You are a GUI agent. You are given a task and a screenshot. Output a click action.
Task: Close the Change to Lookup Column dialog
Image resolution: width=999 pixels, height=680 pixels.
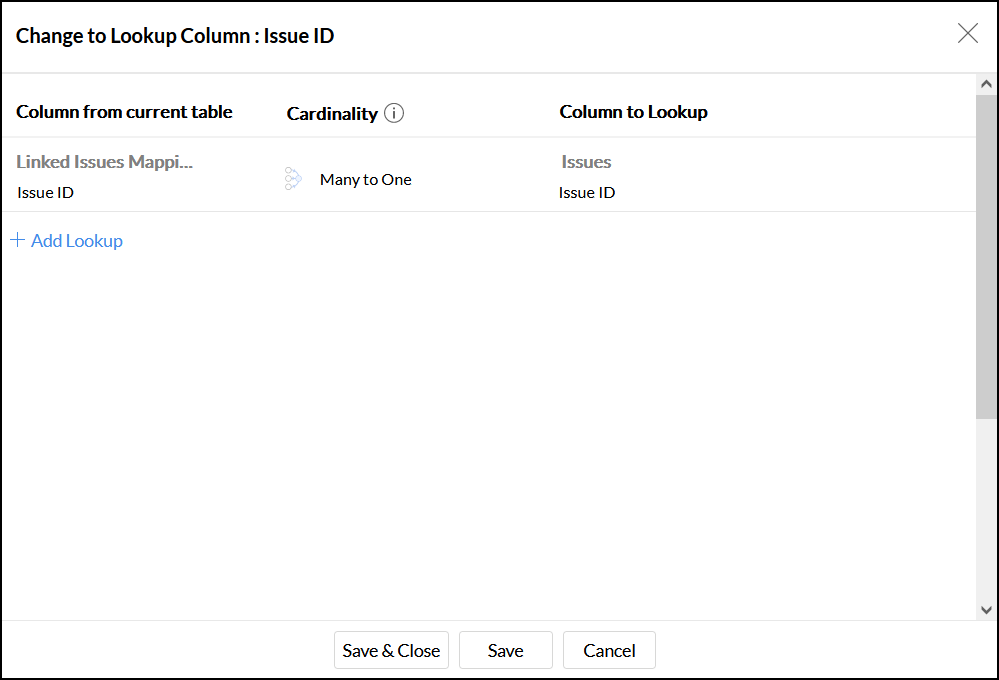pos(967,34)
